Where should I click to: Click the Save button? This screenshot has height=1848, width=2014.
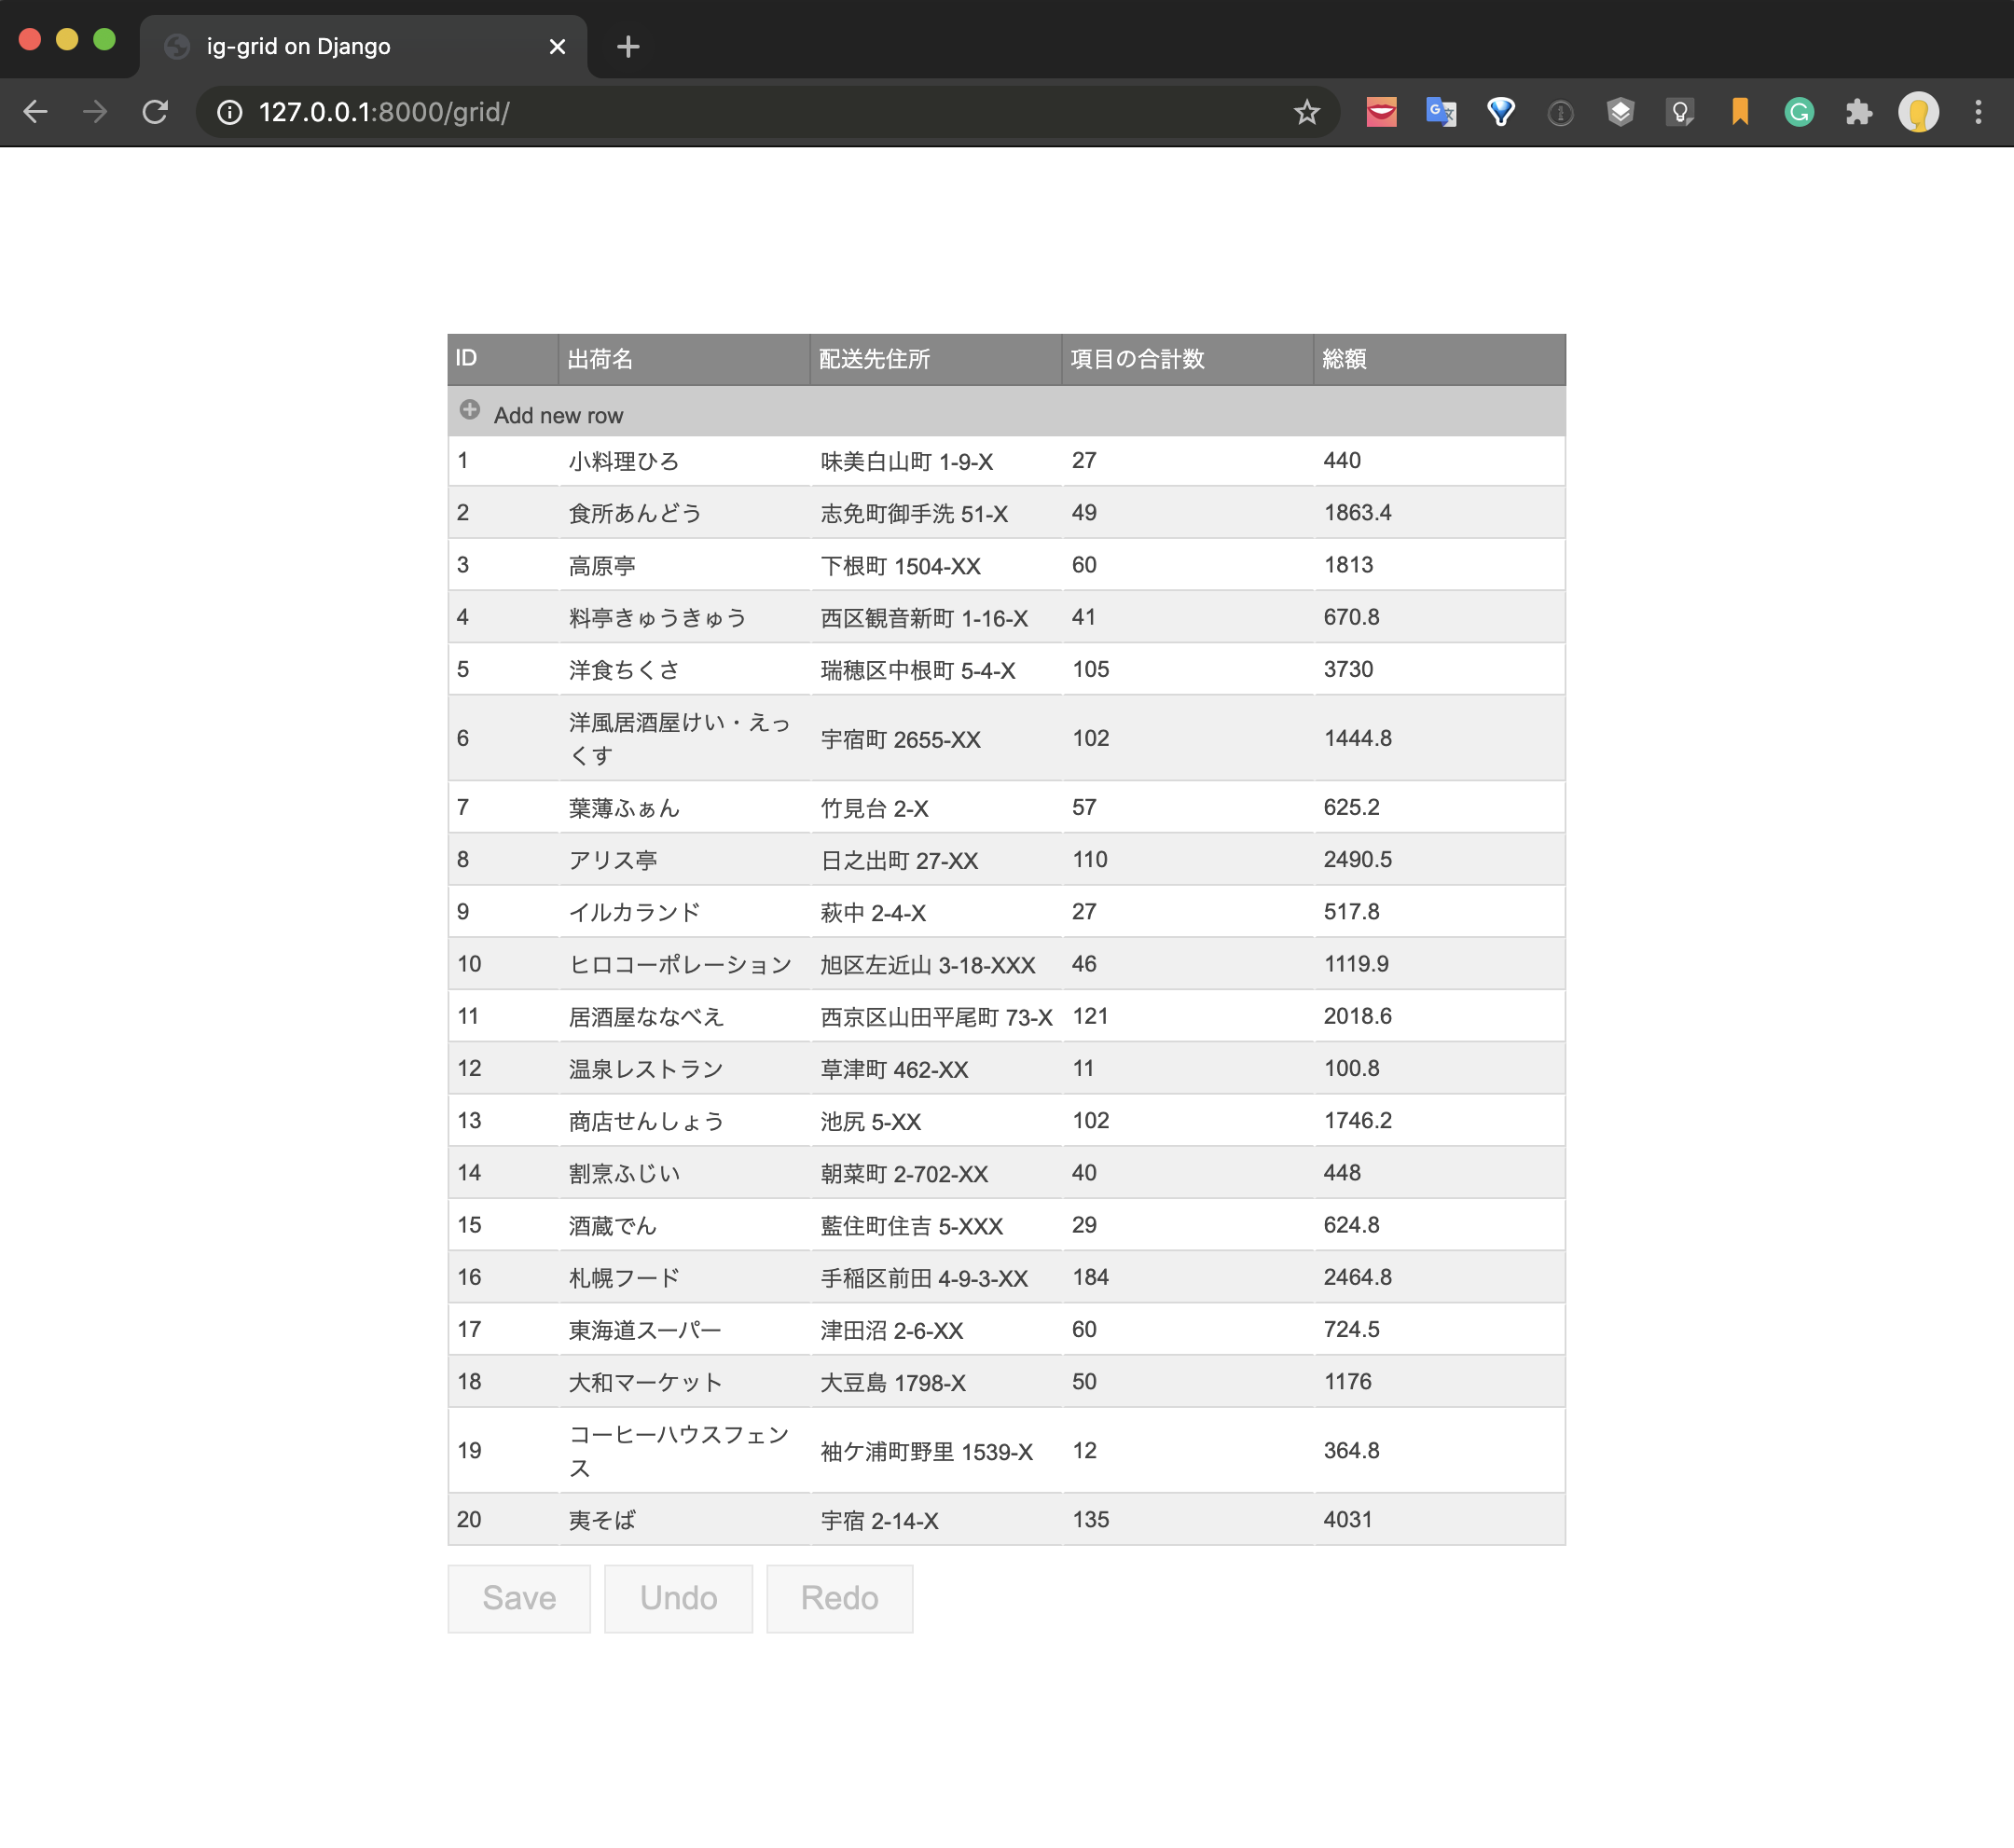tap(518, 1598)
